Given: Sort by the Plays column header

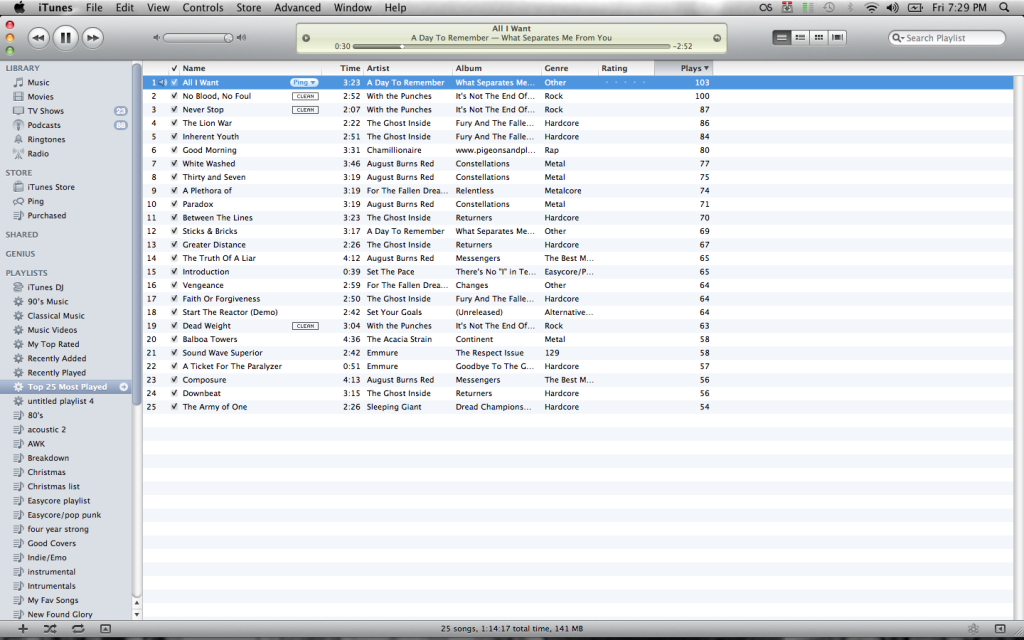Looking at the screenshot, I should [x=683, y=68].
